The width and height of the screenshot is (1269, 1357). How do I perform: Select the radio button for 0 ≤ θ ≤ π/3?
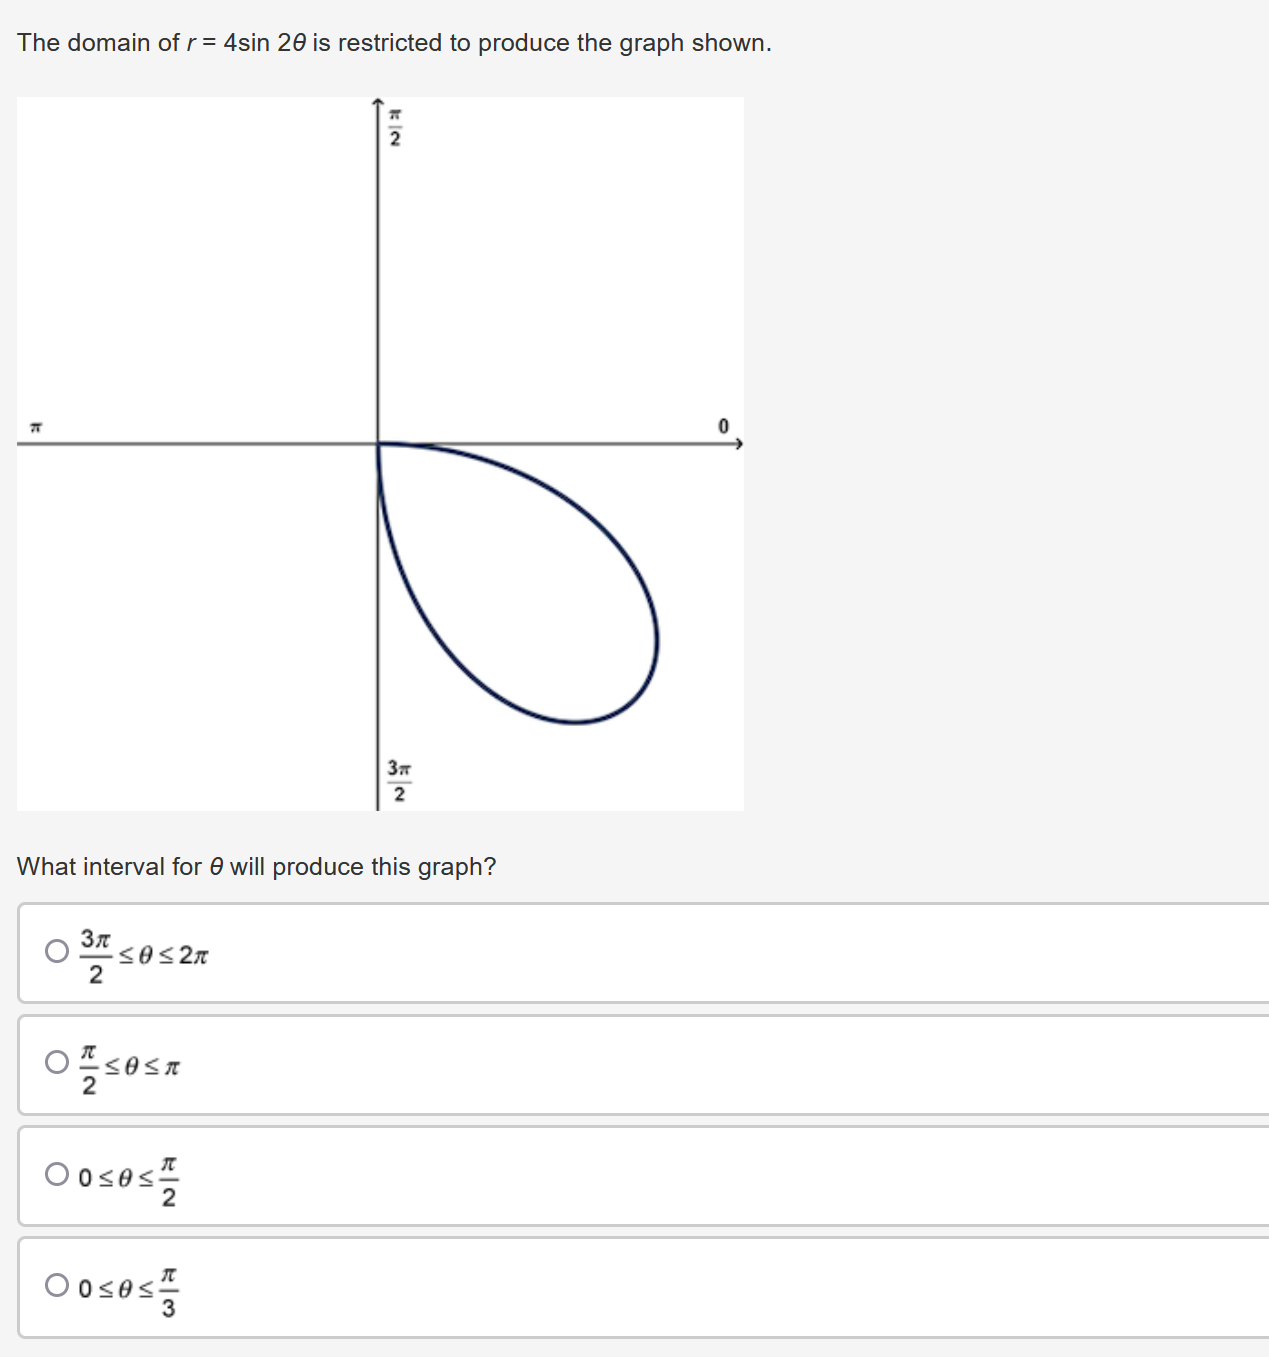pos(55,1286)
